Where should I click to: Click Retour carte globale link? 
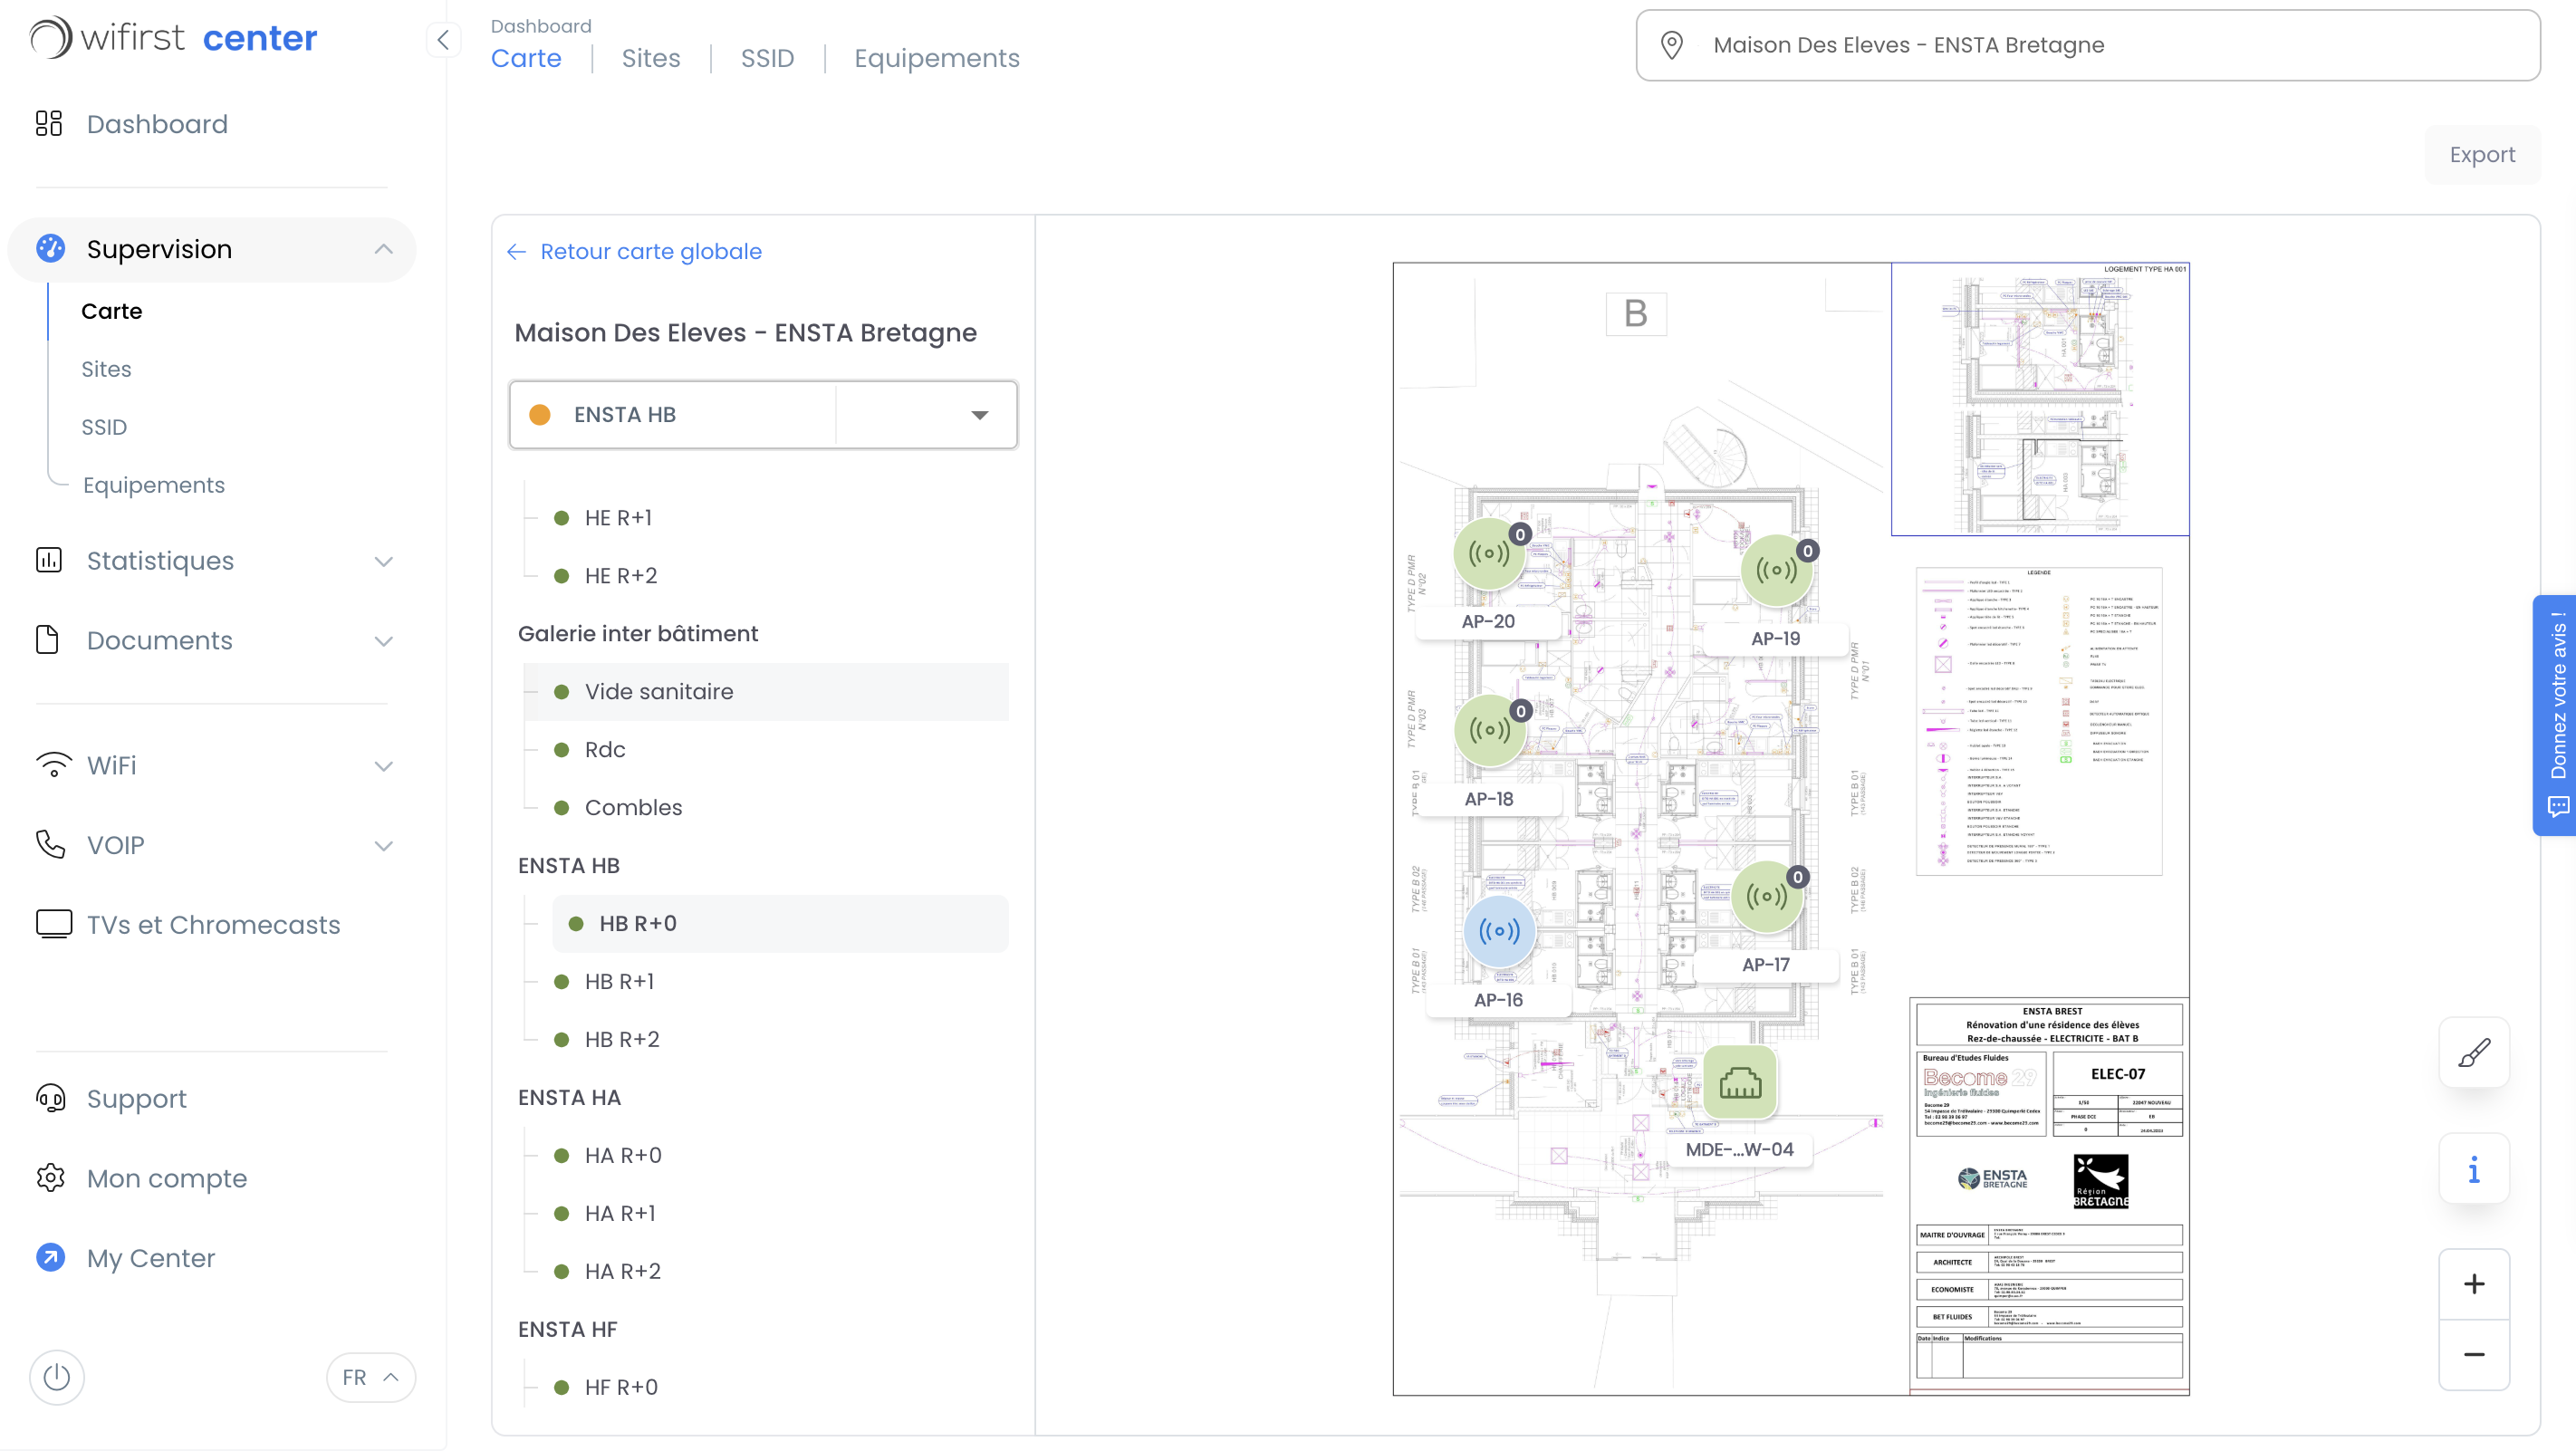tap(635, 251)
